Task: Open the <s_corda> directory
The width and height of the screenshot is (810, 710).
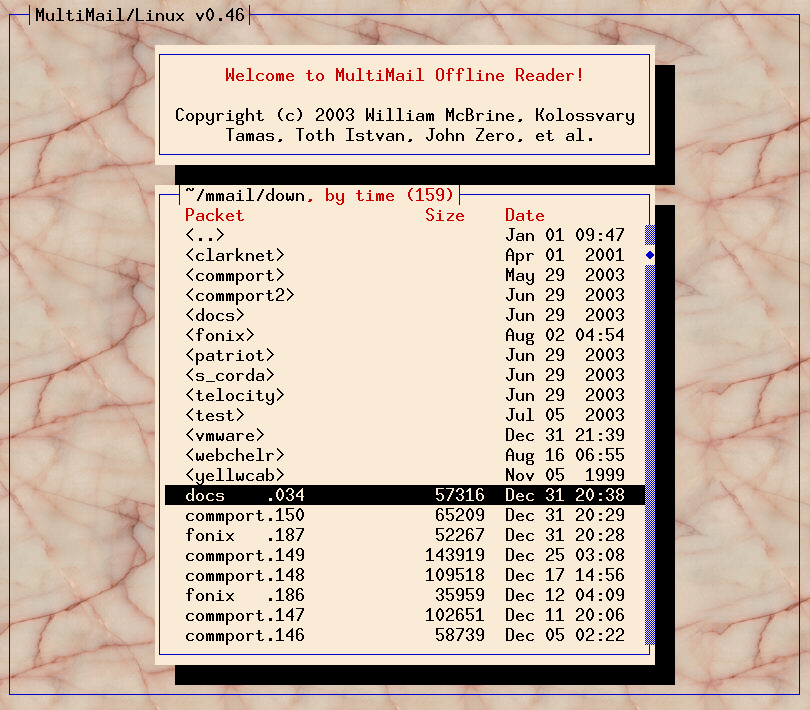Action: pyautogui.click(x=230, y=375)
